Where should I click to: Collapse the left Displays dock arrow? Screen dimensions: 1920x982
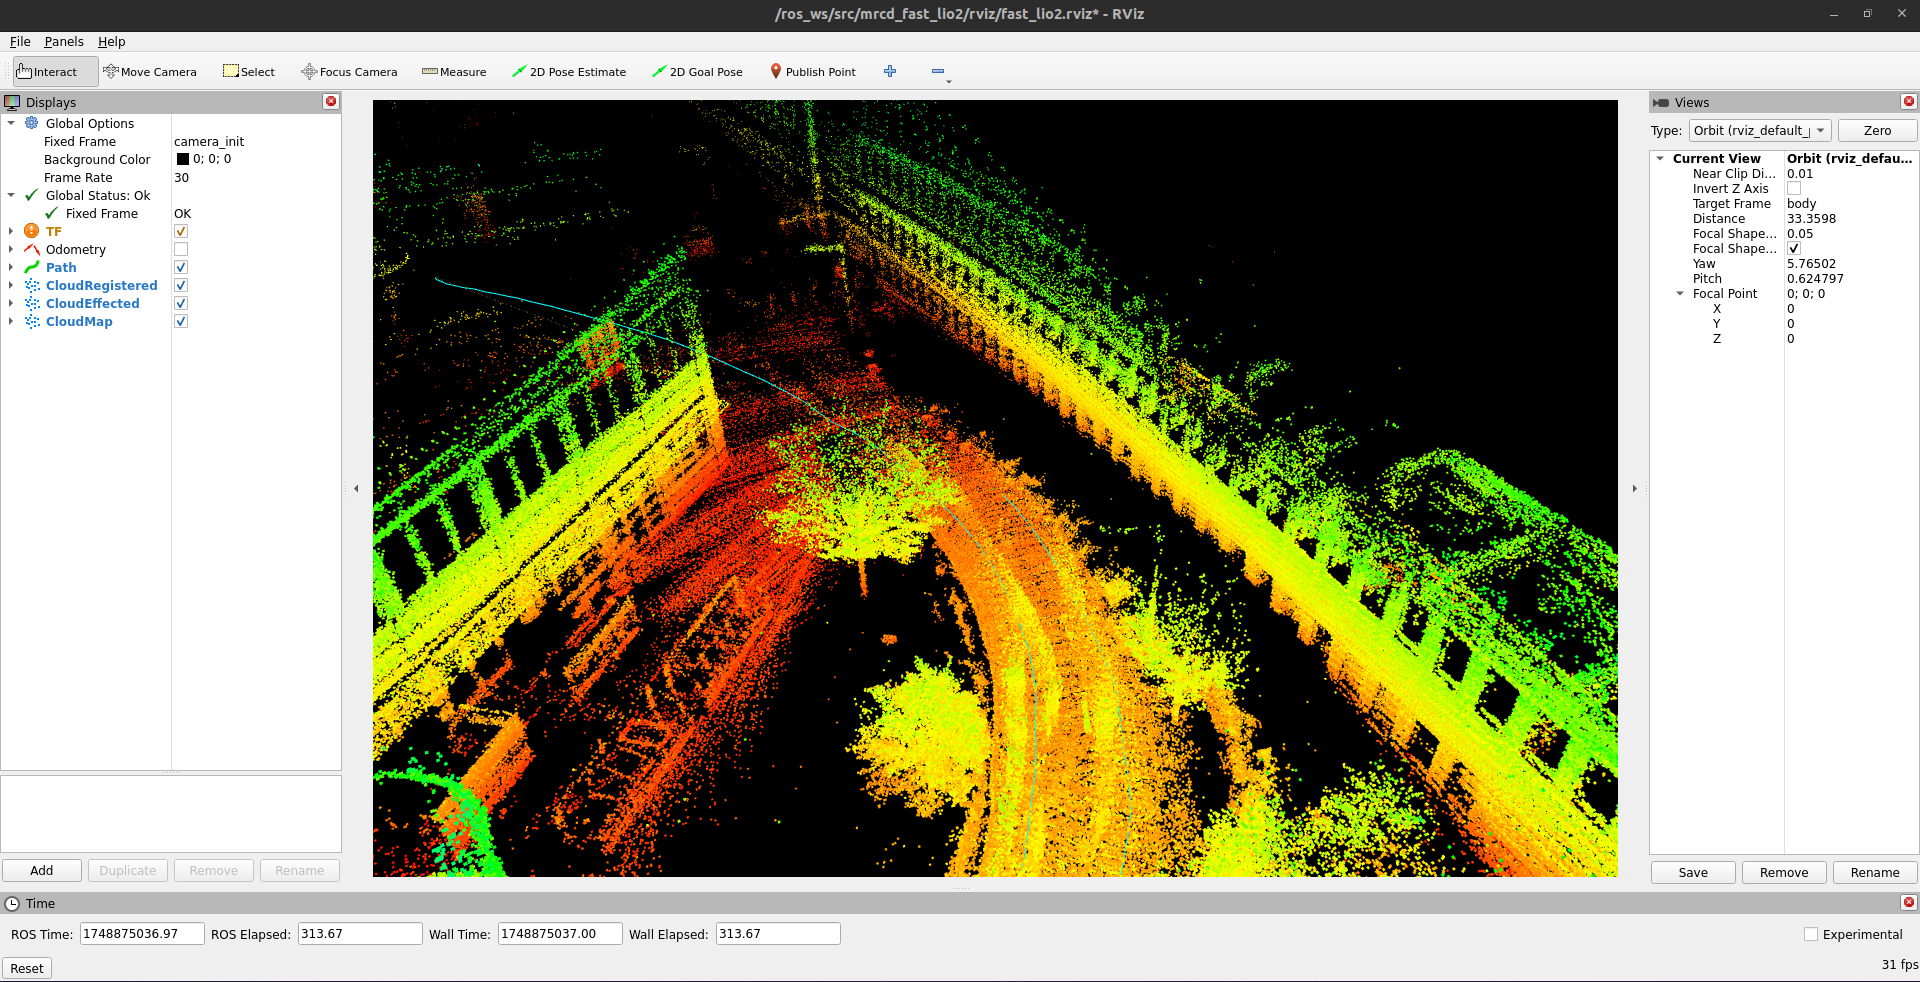point(357,489)
